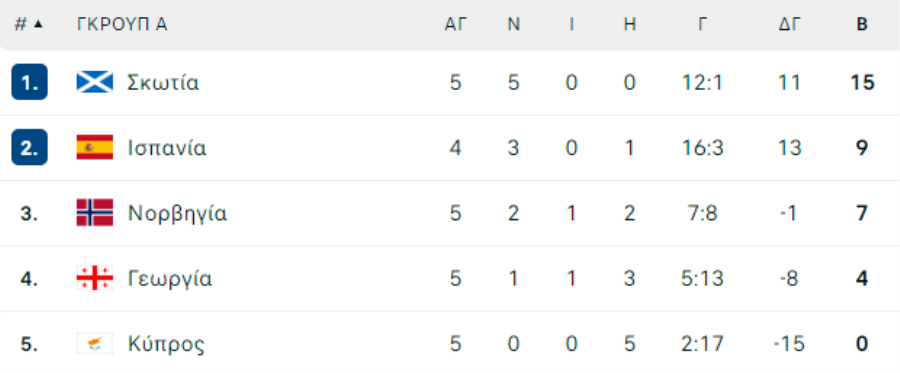The image size is (900, 373).
Task: Click the Georgia flag icon
Action: (95, 278)
